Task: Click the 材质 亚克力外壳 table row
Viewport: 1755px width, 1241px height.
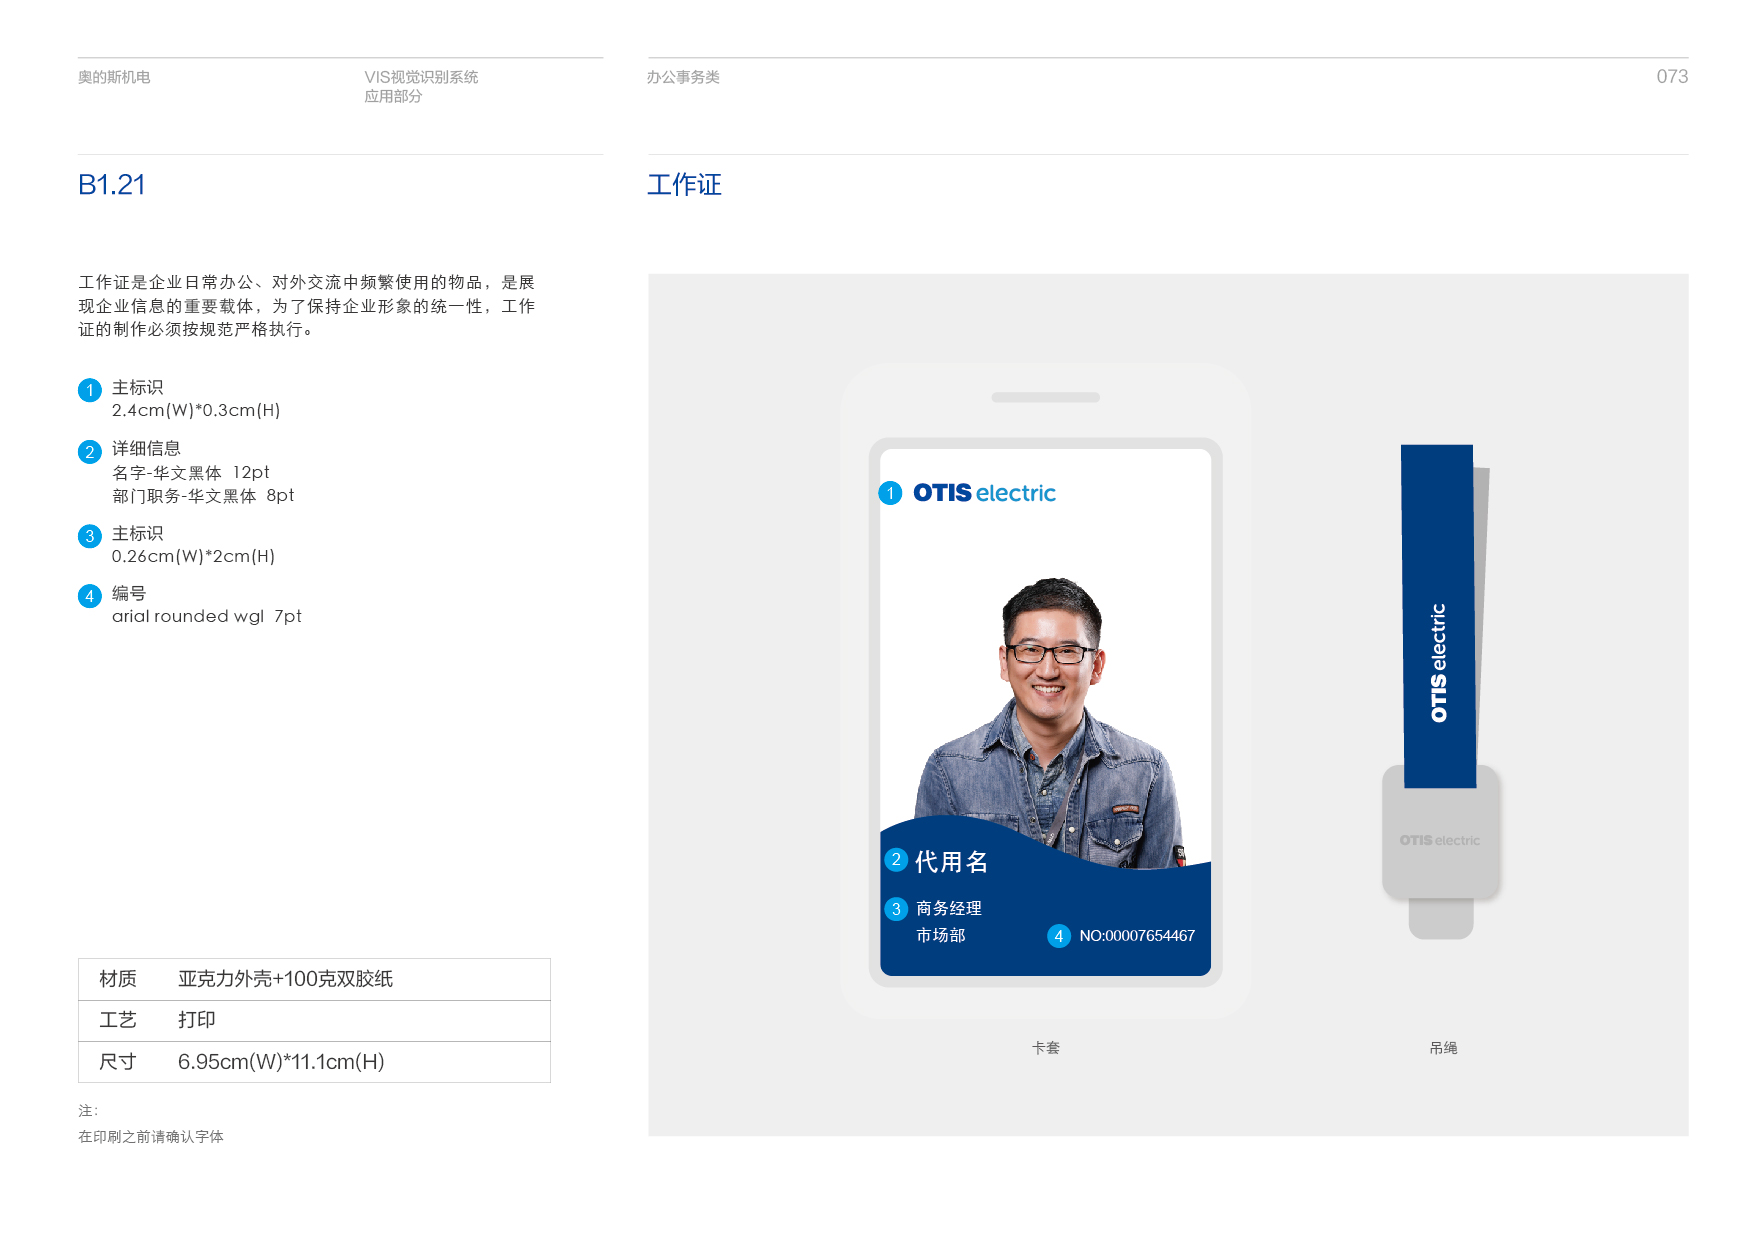Action: pyautogui.click(x=314, y=979)
